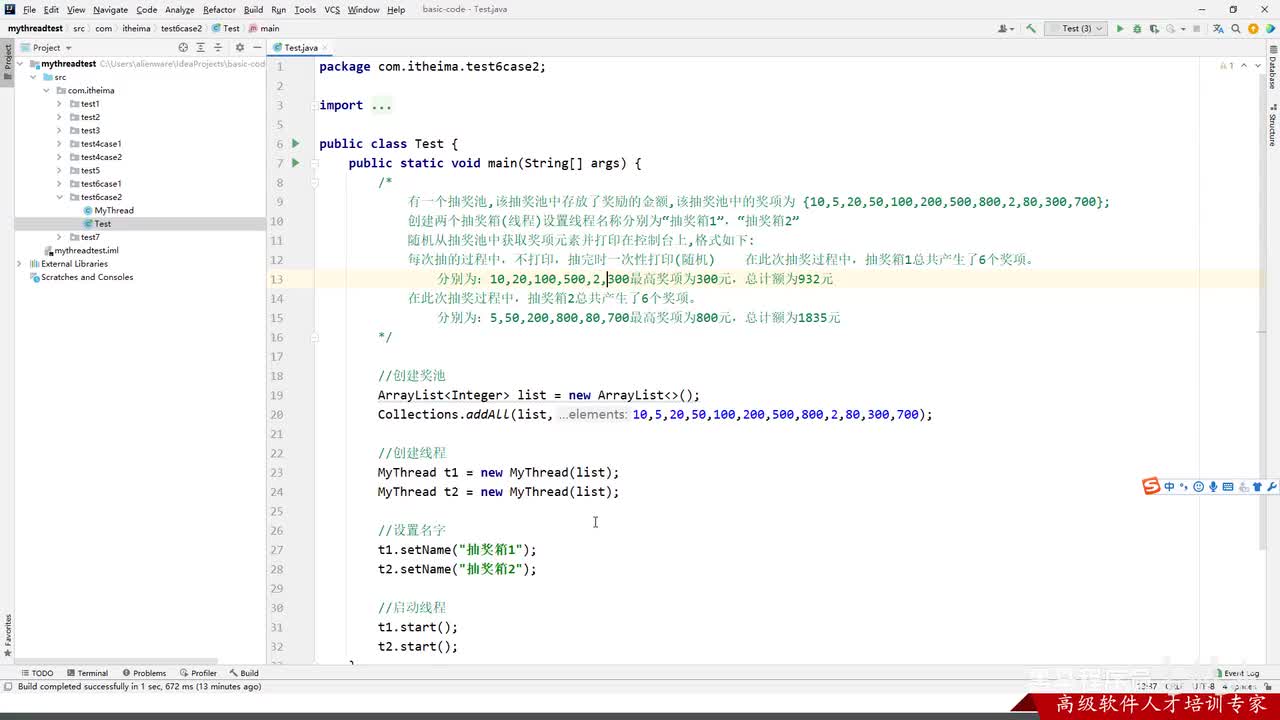Open the Event Log
Viewport: 1280px width, 720px height.
(x=1236, y=673)
